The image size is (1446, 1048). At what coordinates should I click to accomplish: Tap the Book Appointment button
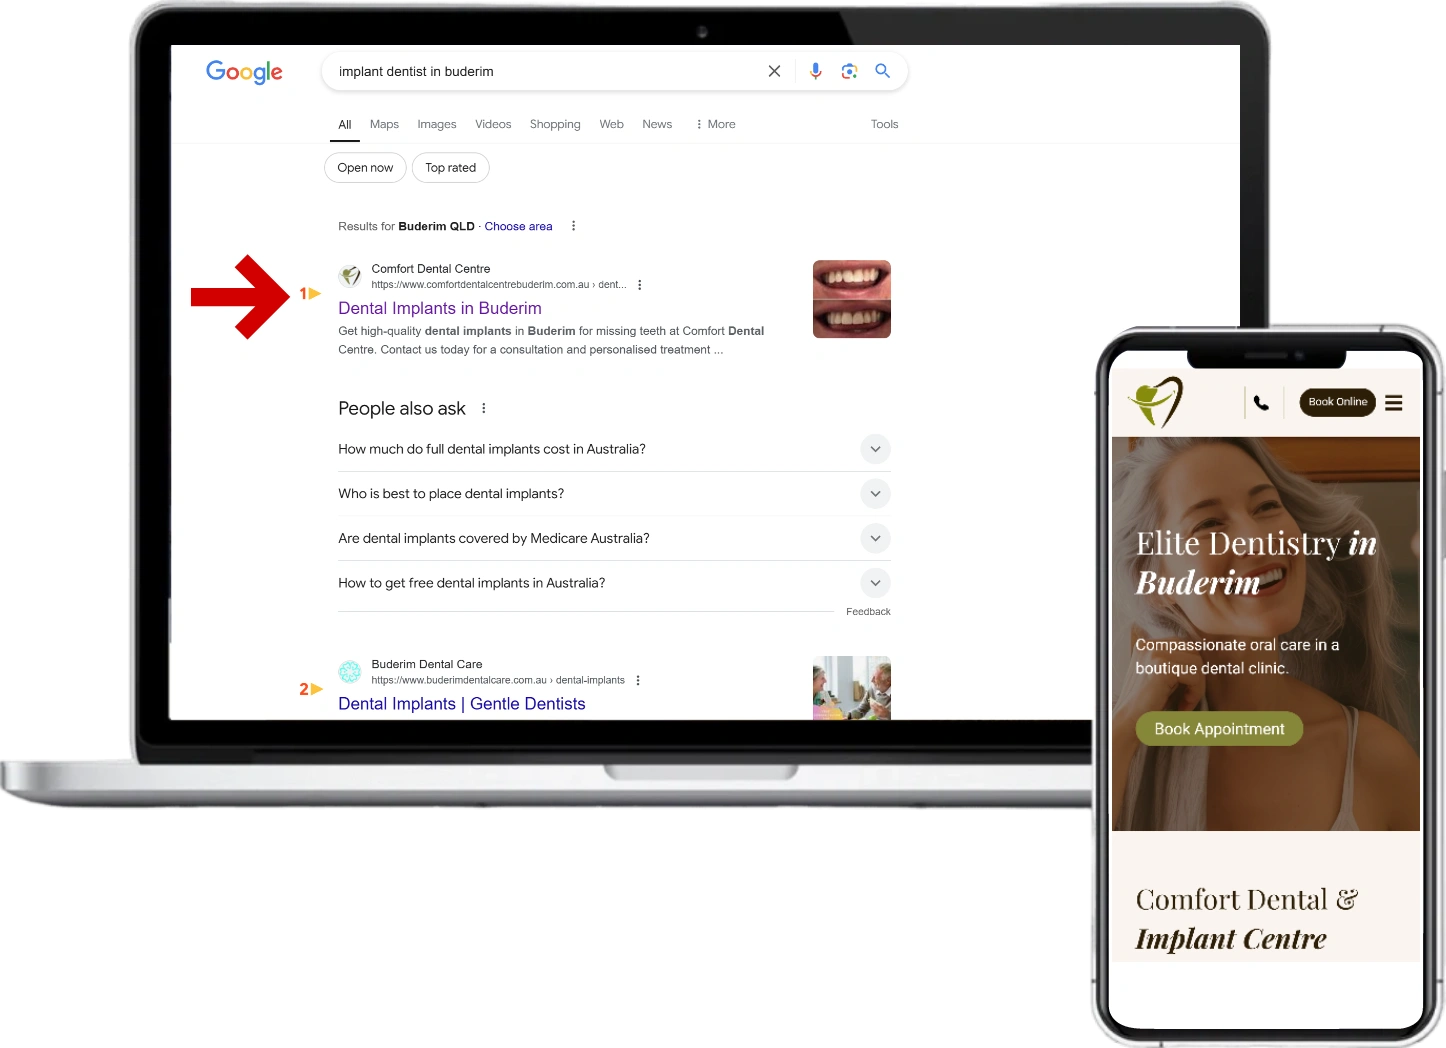point(1219,729)
